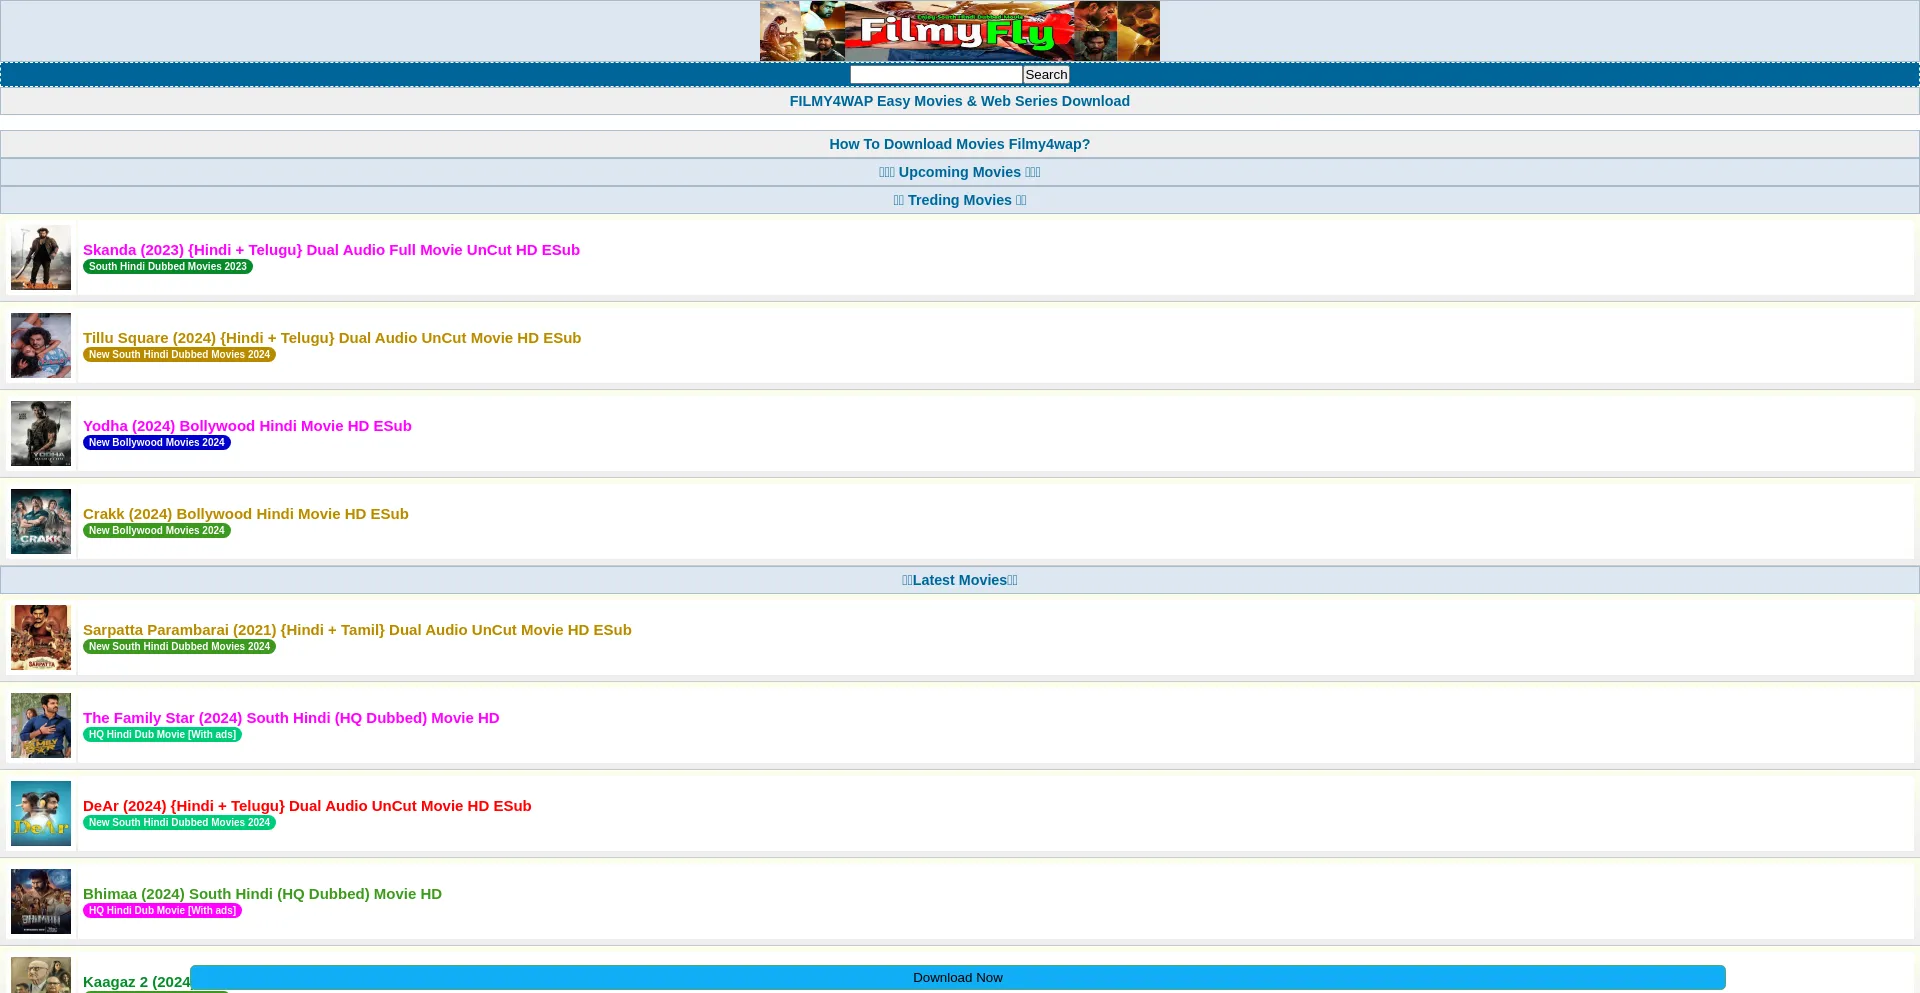Open the Sarpatta Parambarai poster thumbnail

pos(41,638)
